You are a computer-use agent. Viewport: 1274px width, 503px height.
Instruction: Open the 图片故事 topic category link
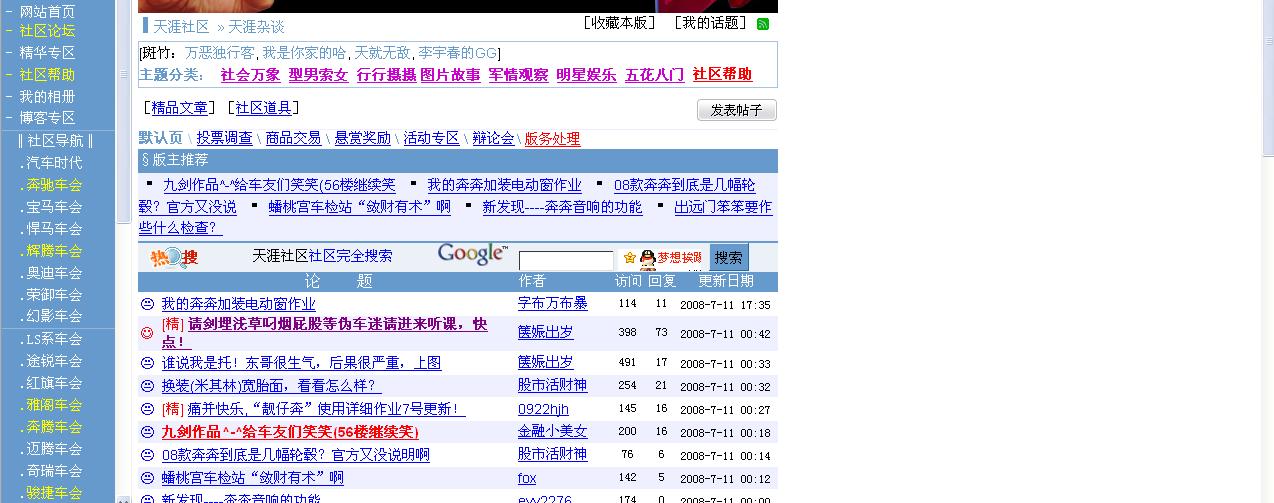(x=450, y=75)
